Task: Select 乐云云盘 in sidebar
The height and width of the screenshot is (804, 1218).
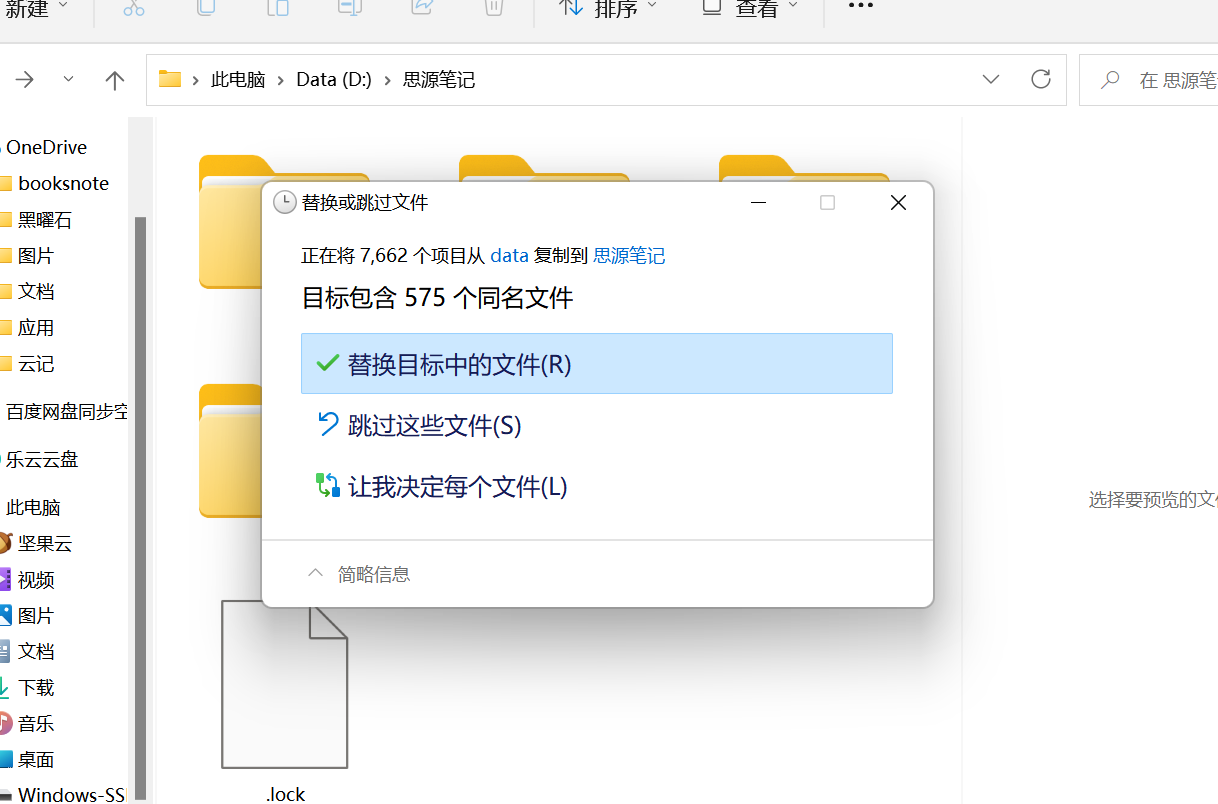Action: 42,460
